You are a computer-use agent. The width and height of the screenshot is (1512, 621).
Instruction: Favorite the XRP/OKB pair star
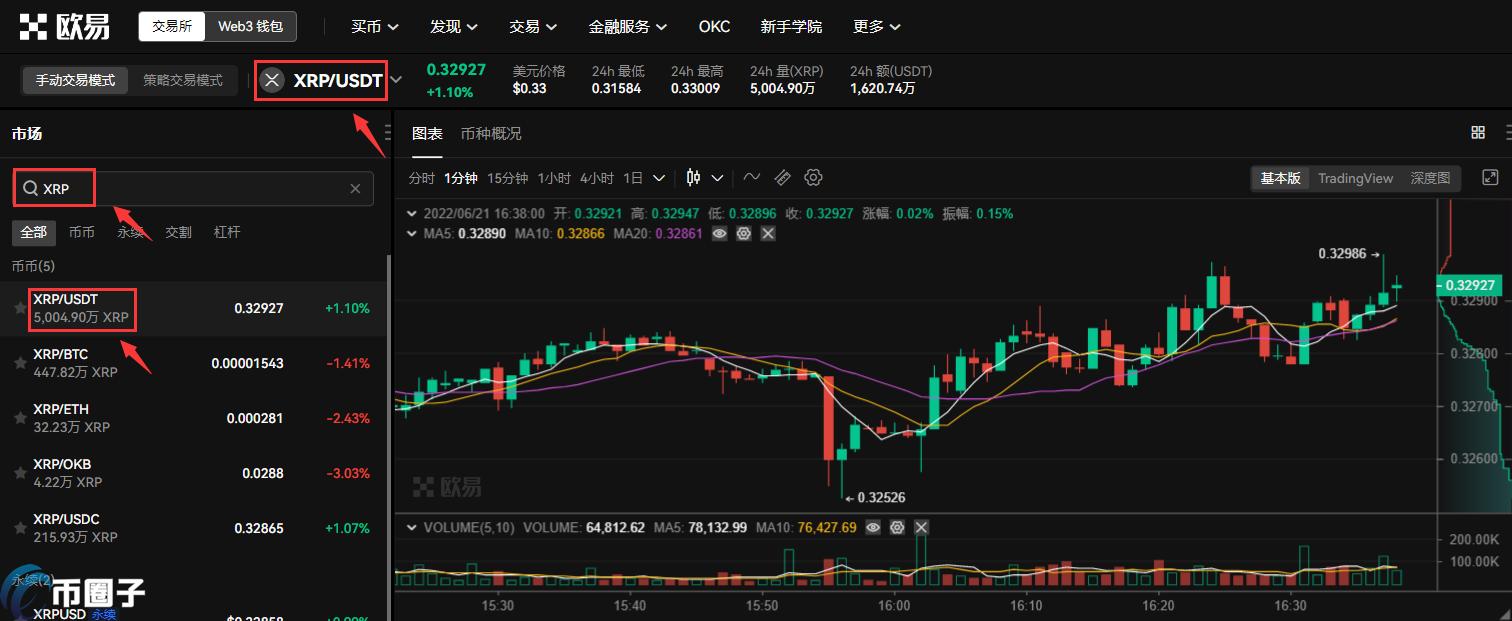pyautogui.click(x=20, y=473)
